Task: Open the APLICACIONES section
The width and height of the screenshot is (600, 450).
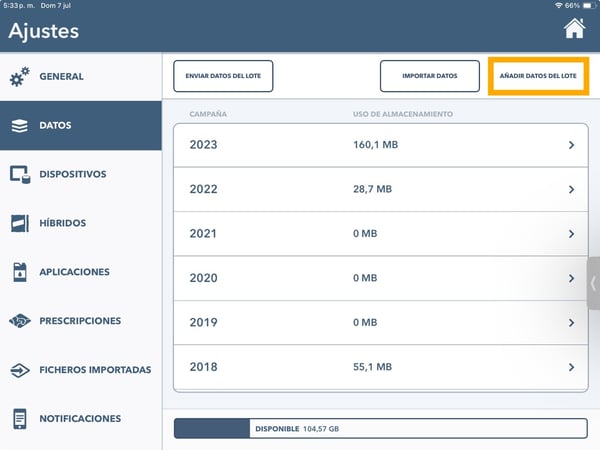Action: click(81, 272)
